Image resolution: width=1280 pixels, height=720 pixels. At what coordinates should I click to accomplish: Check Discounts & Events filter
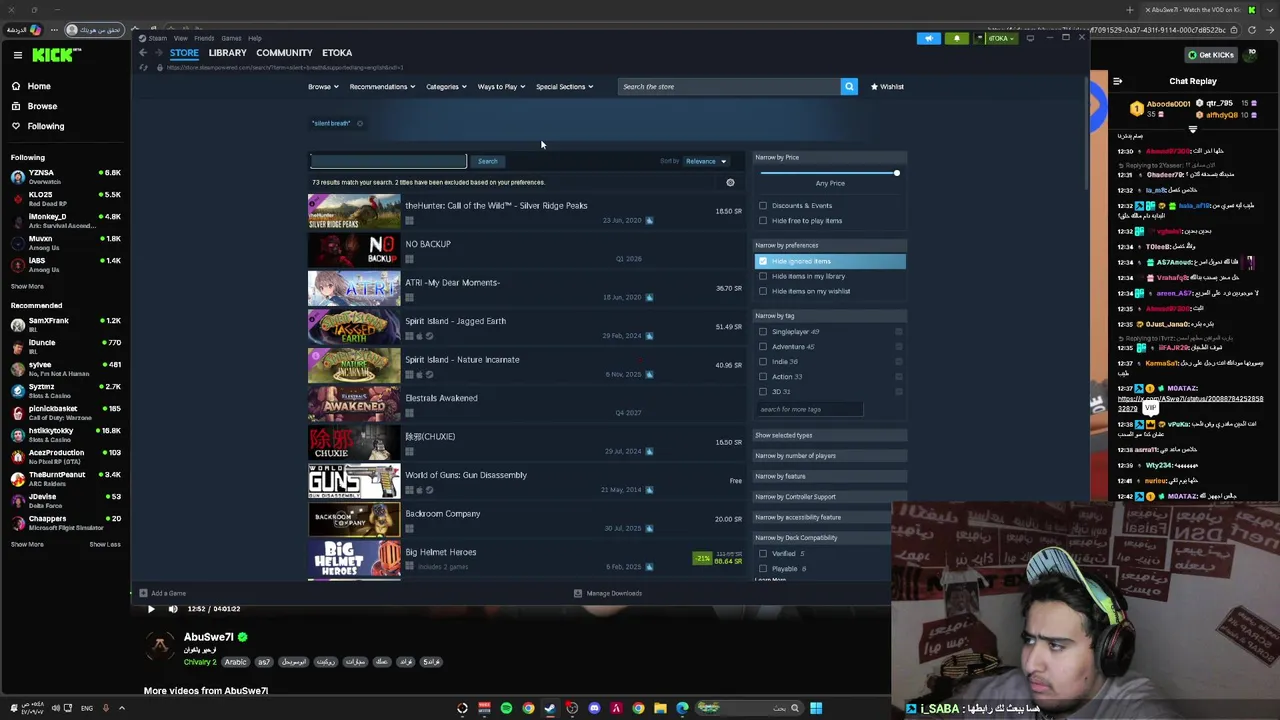(x=763, y=206)
